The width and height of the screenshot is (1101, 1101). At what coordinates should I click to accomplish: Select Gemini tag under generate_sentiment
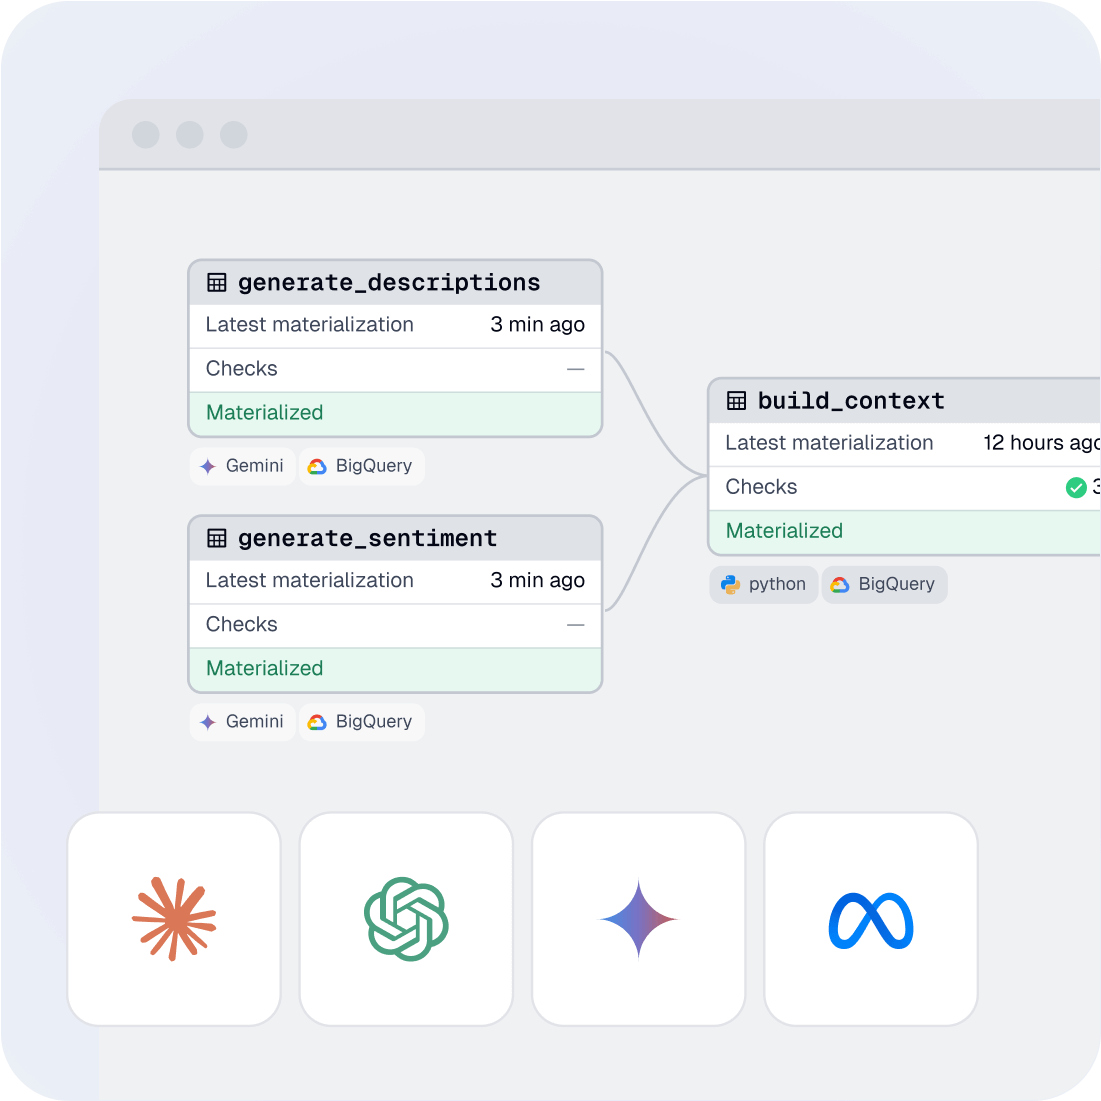(x=242, y=722)
